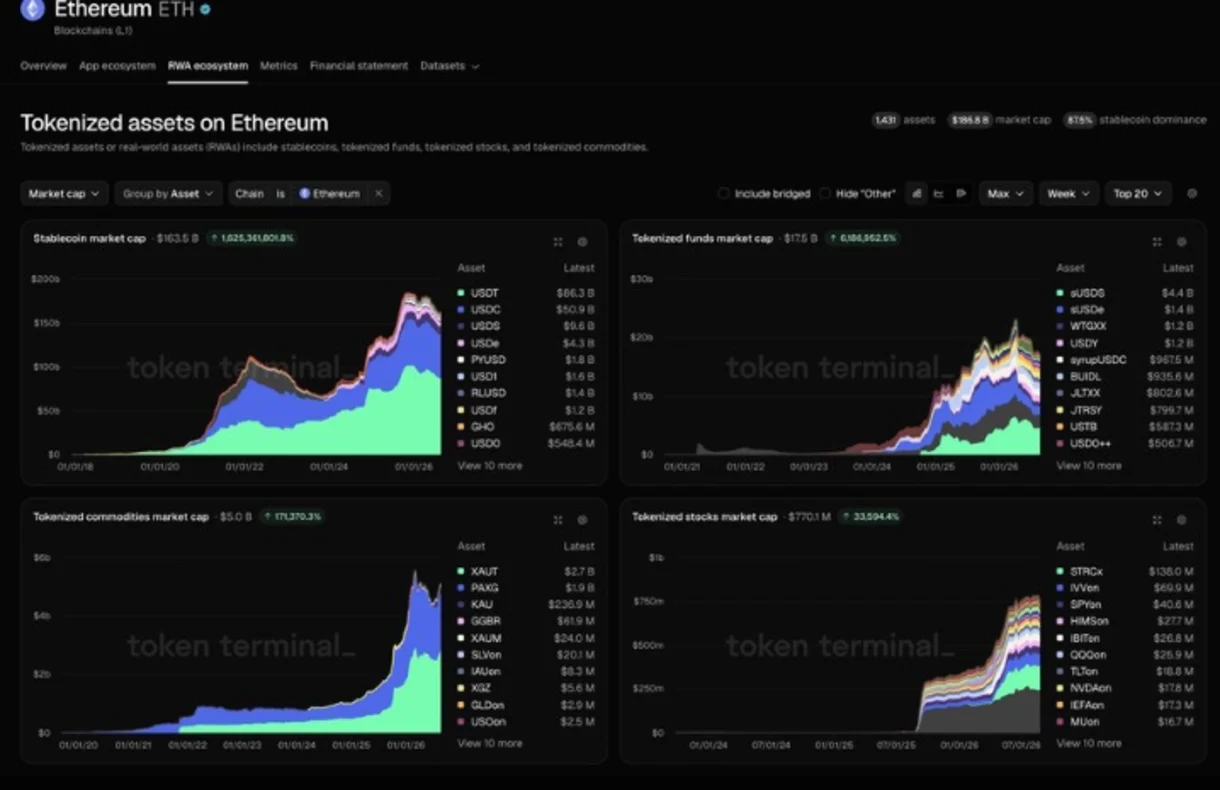Click the Blockchains (L1) category link
This screenshot has height=790, width=1220.
pos(93,31)
